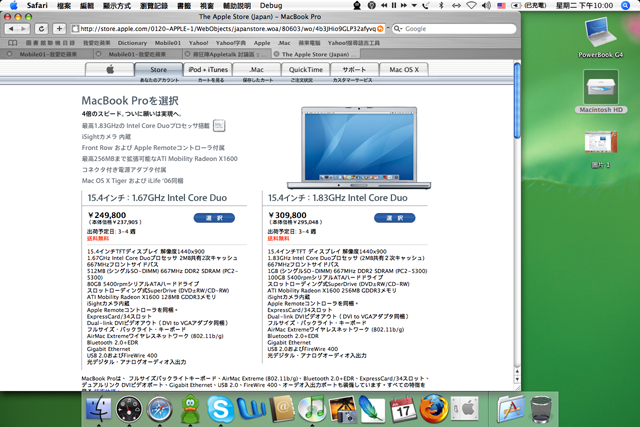Open Dashboard from the Dock
This screenshot has height=427, width=640.
[129, 409]
